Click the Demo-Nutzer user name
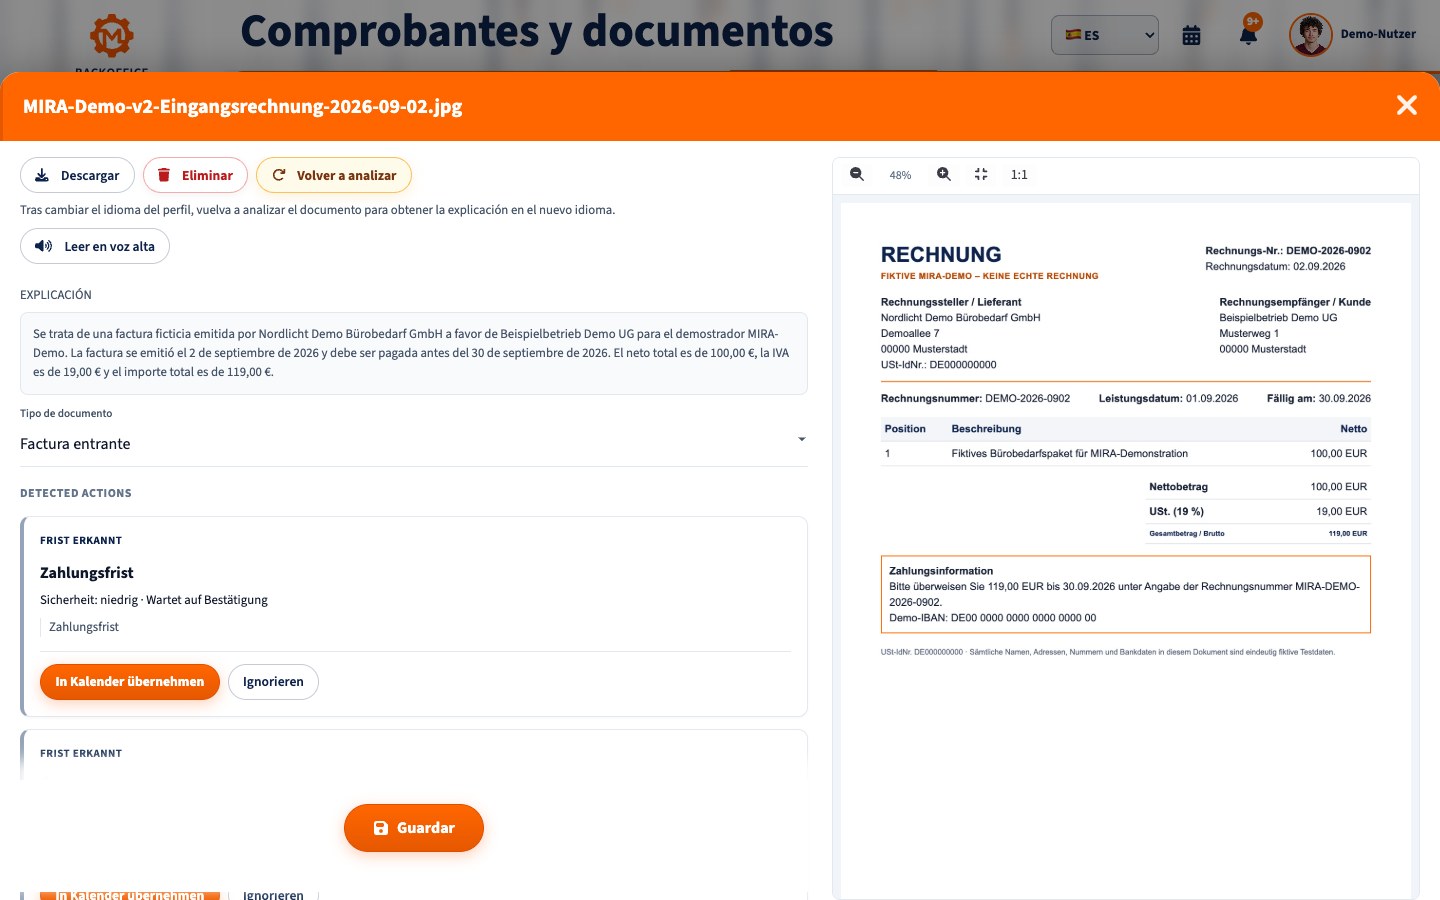1440x900 pixels. tap(1378, 34)
